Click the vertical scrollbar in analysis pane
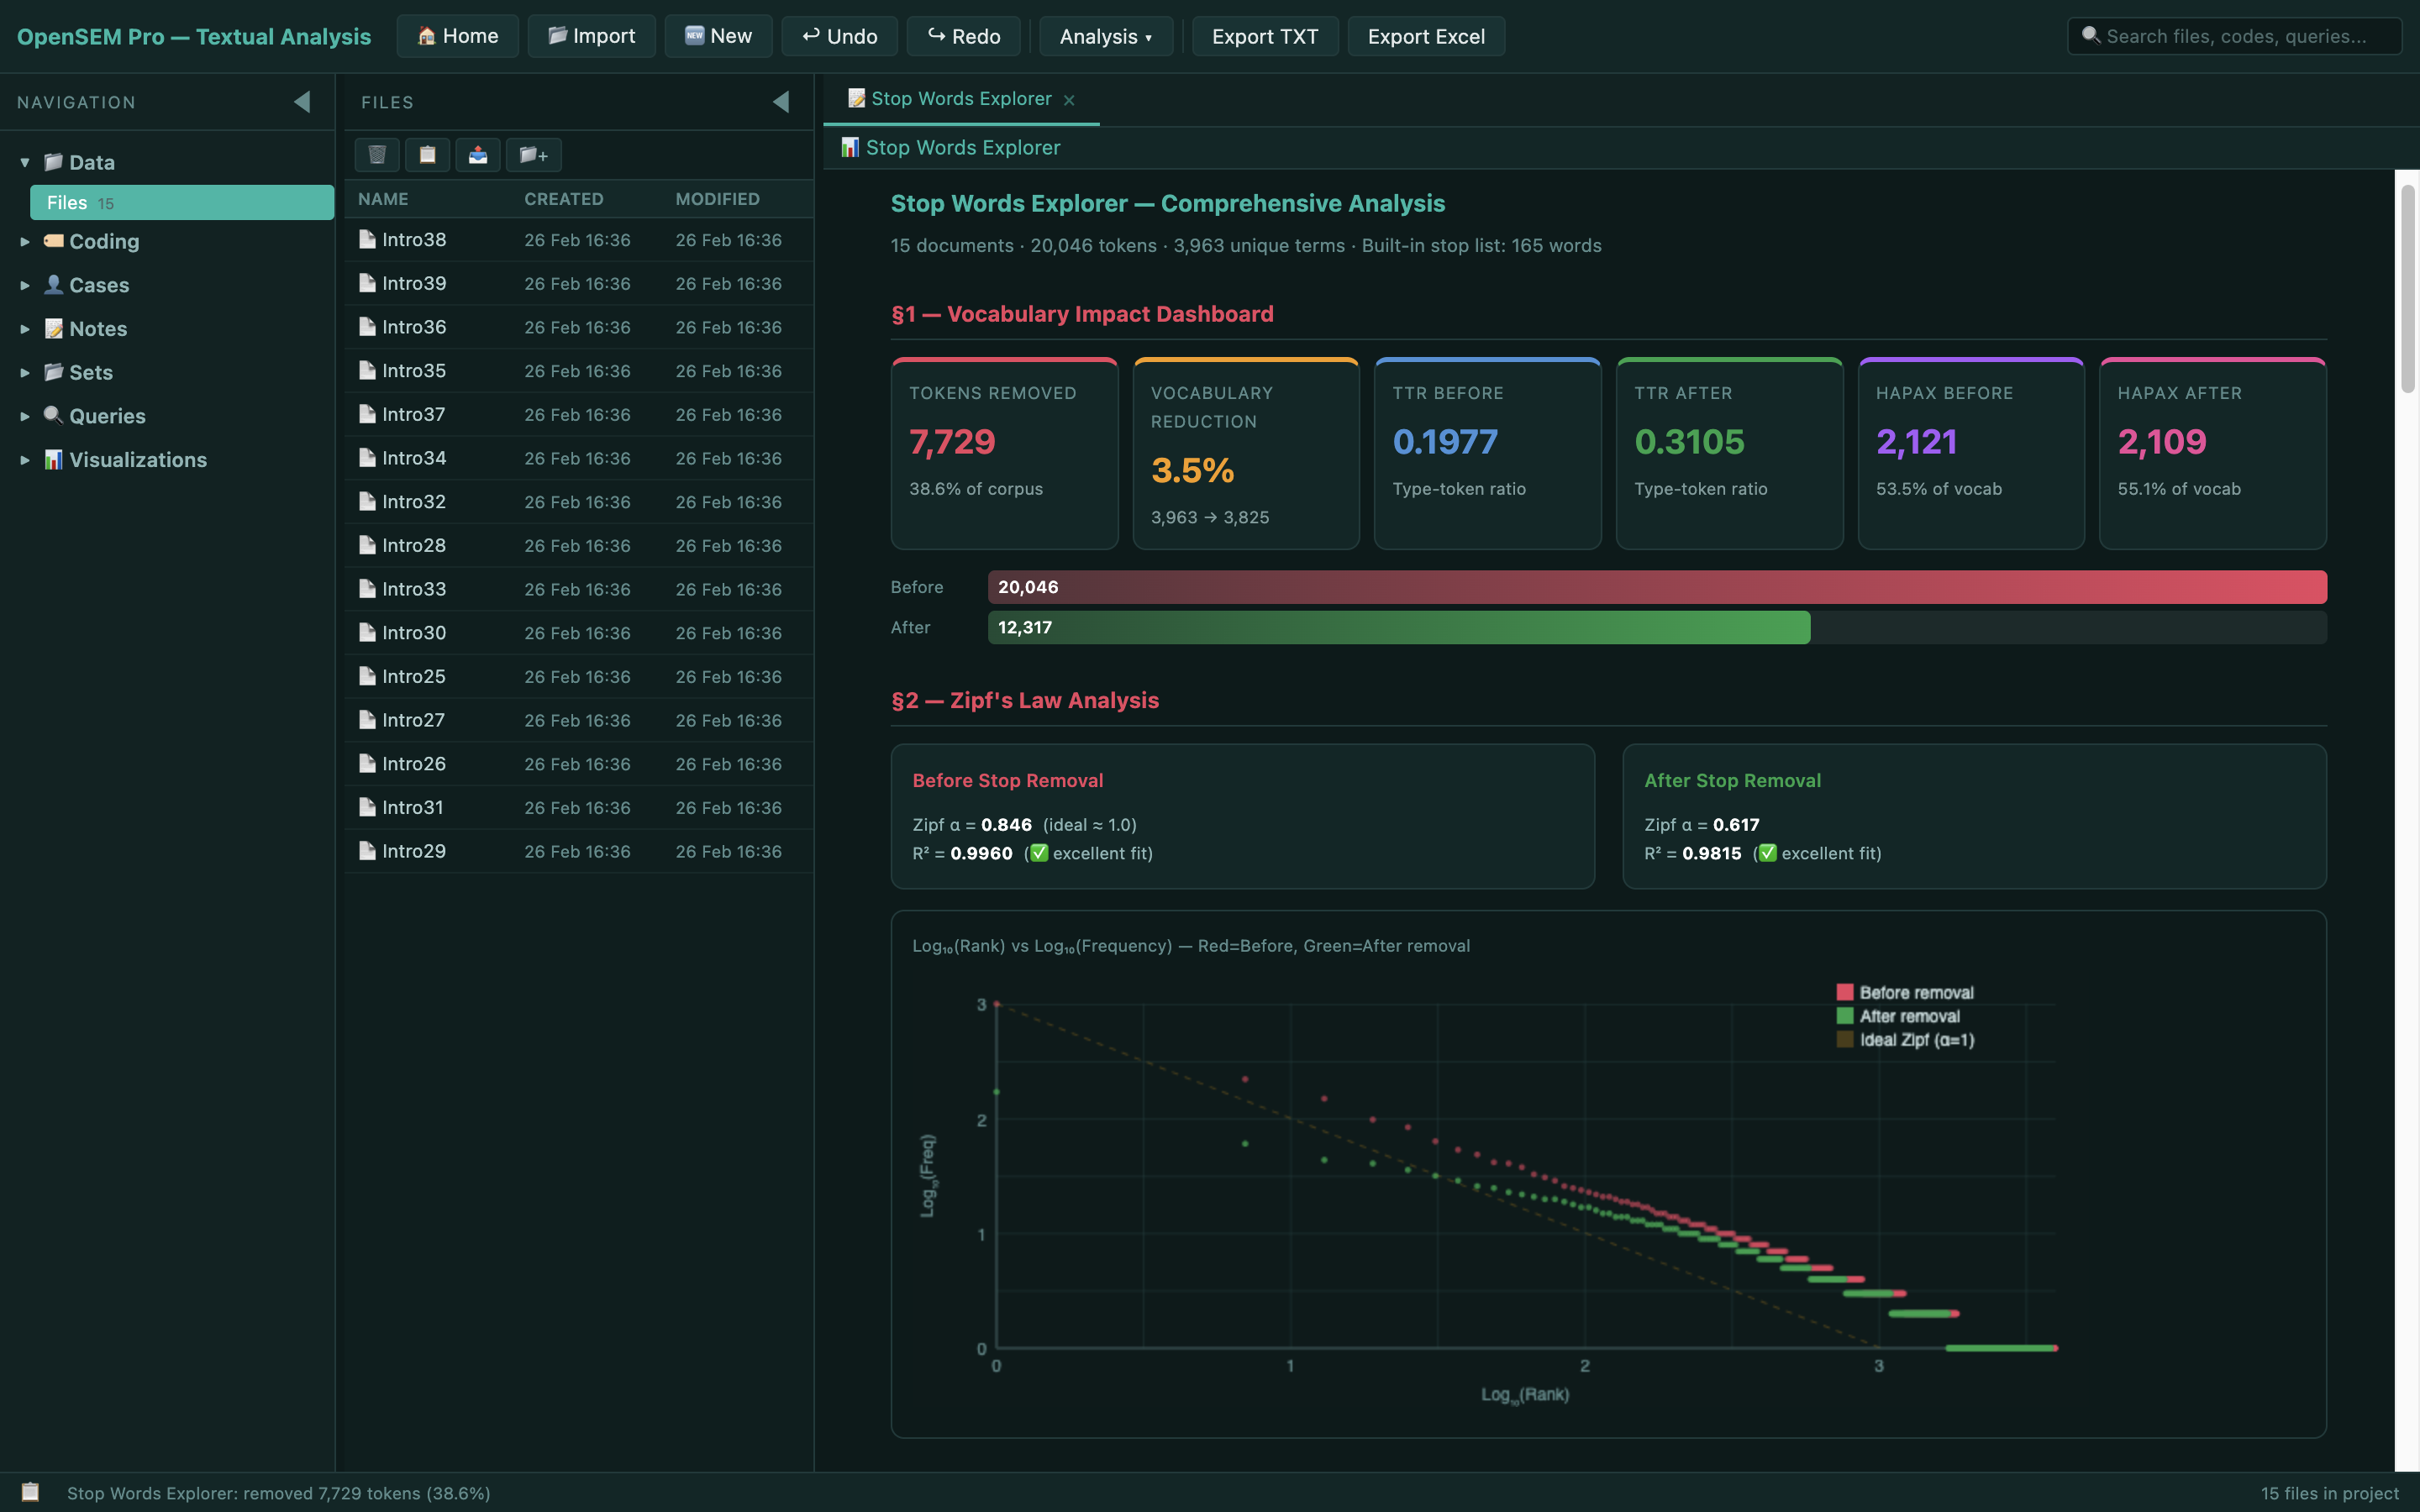This screenshot has width=2420, height=1512. tap(2407, 290)
